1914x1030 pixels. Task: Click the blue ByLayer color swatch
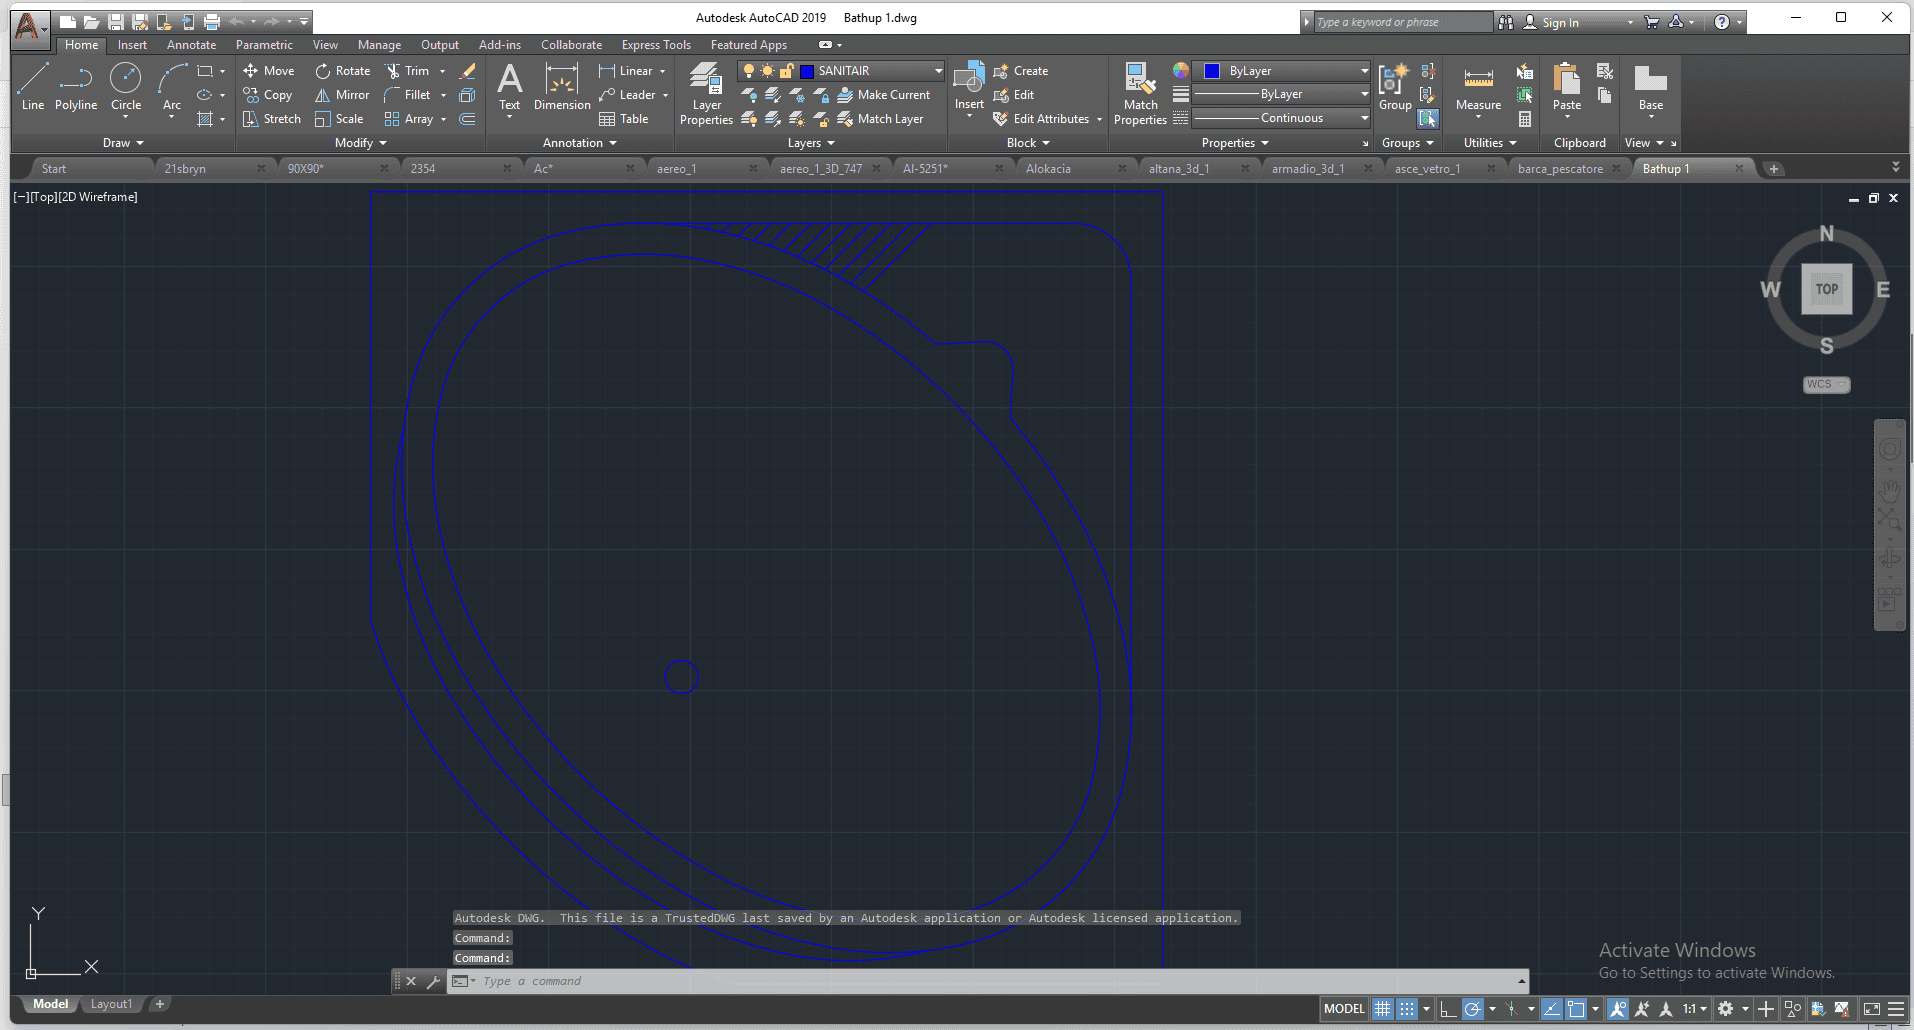[1212, 71]
